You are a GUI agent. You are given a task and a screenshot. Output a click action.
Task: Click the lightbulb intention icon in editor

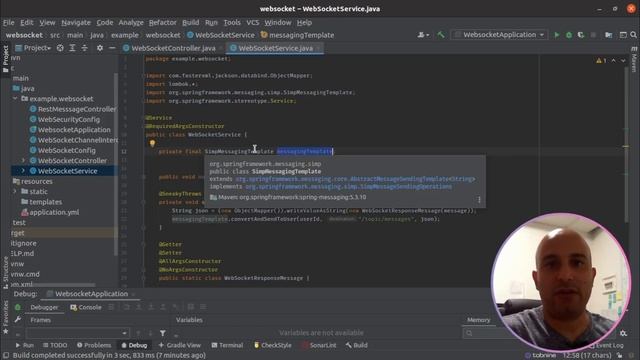point(152,143)
